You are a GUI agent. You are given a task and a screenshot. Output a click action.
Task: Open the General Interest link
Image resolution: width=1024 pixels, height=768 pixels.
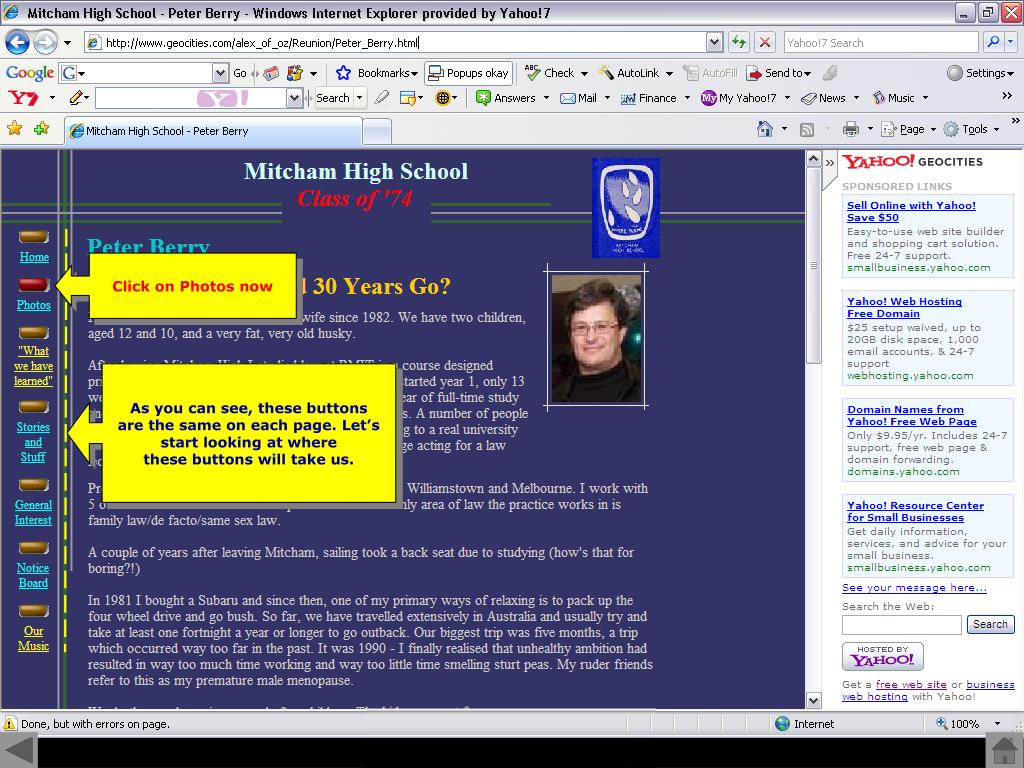point(33,512)
